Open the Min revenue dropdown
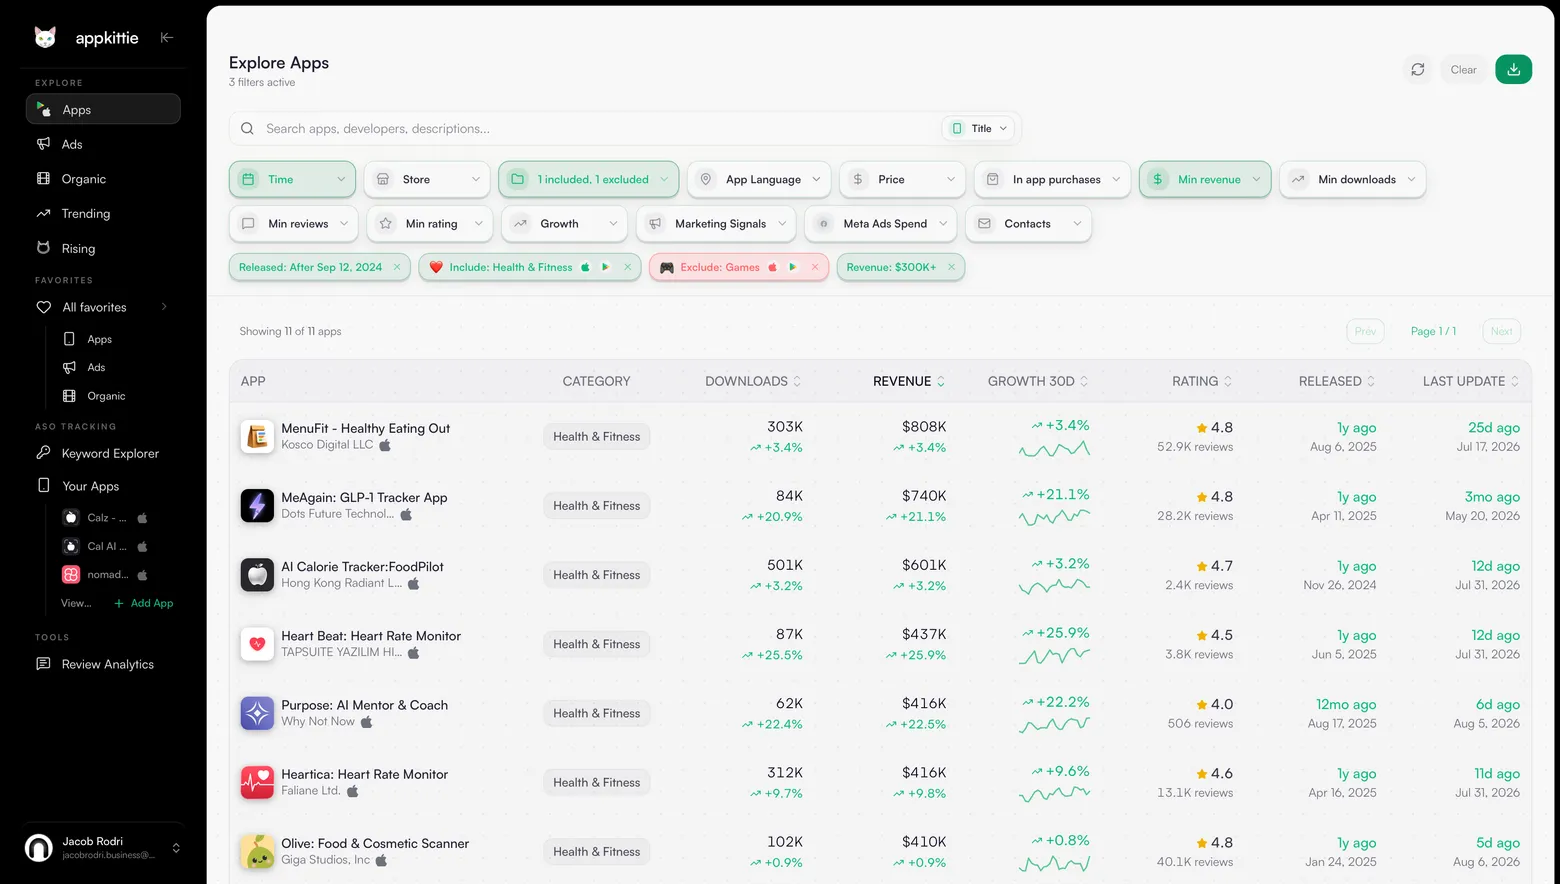 click(1205, 179)
